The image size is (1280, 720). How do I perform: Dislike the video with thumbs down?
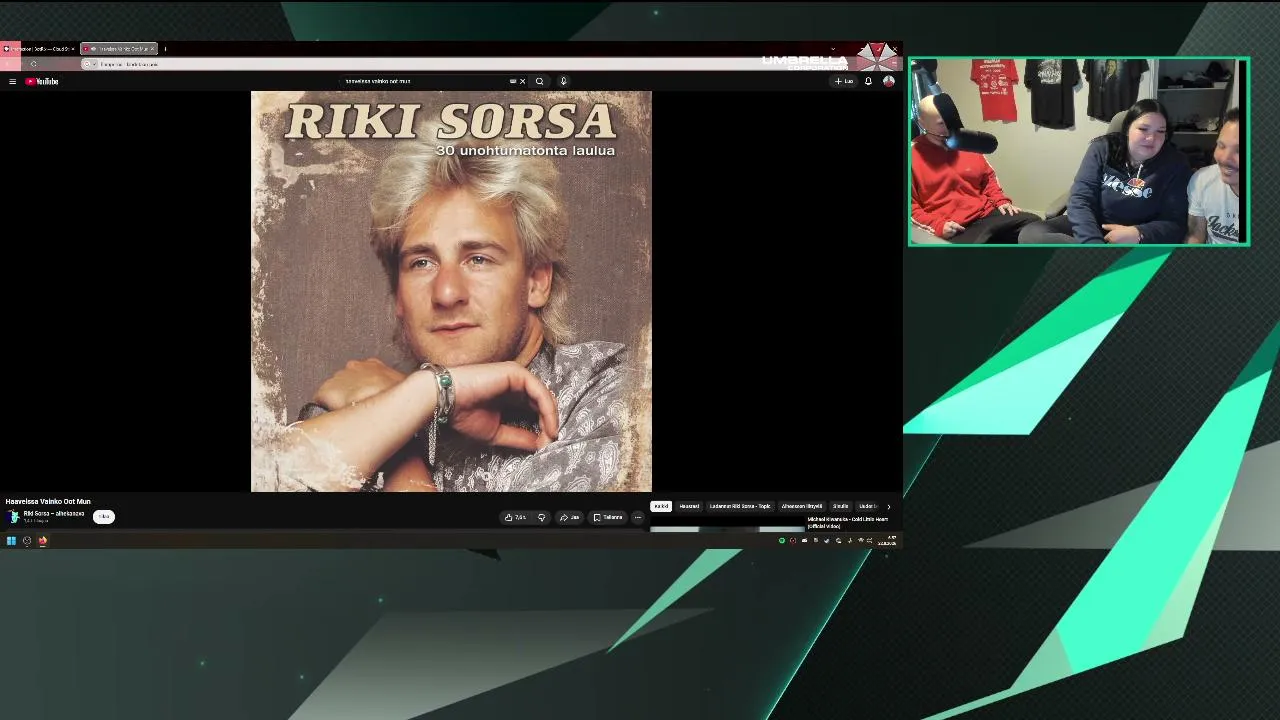tap(541, 517)
